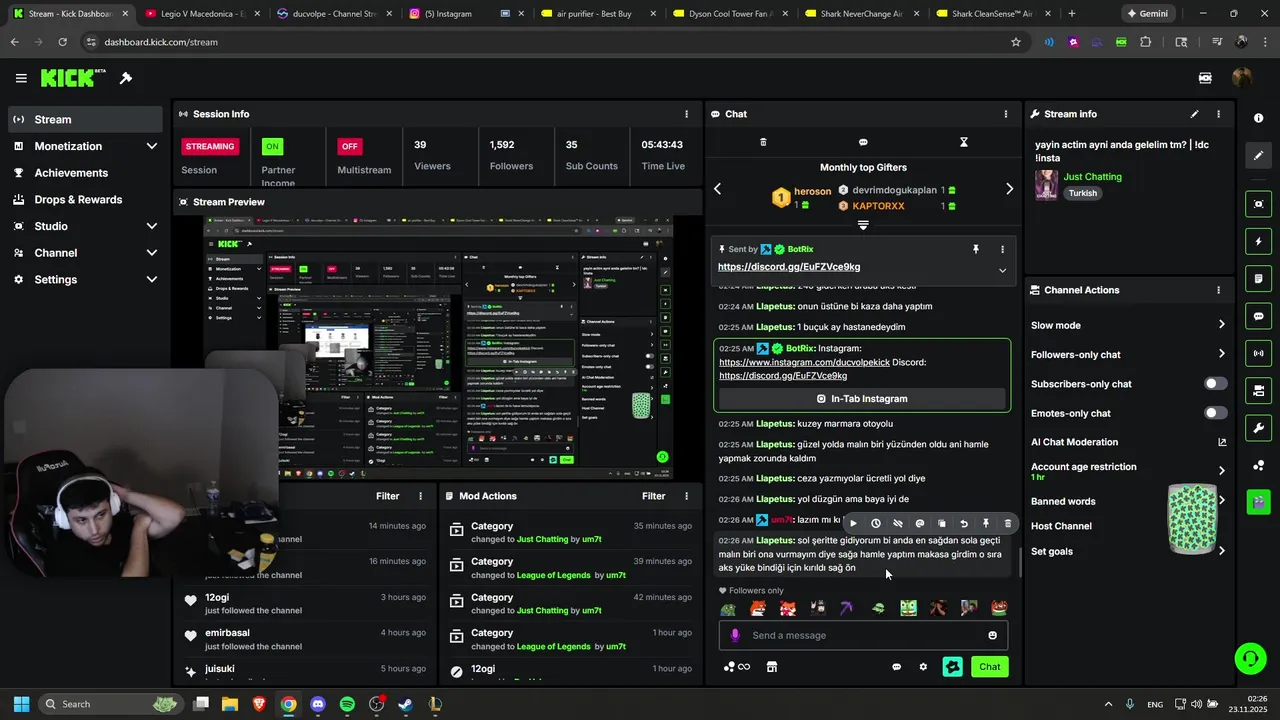1280x720 pixels.
Task: Open AI Chat Moderation external link
Action: (x=1221, y=442)
